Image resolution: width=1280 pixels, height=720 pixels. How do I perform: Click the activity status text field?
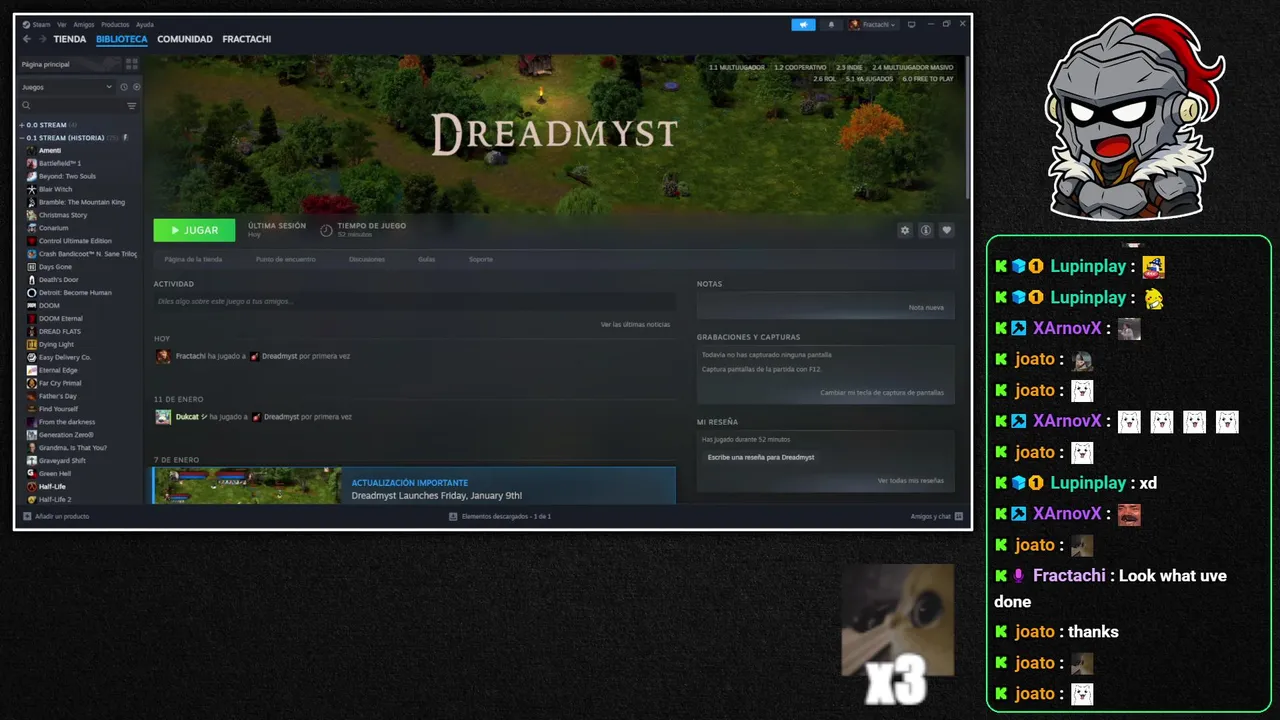click(x=414, y=301)
